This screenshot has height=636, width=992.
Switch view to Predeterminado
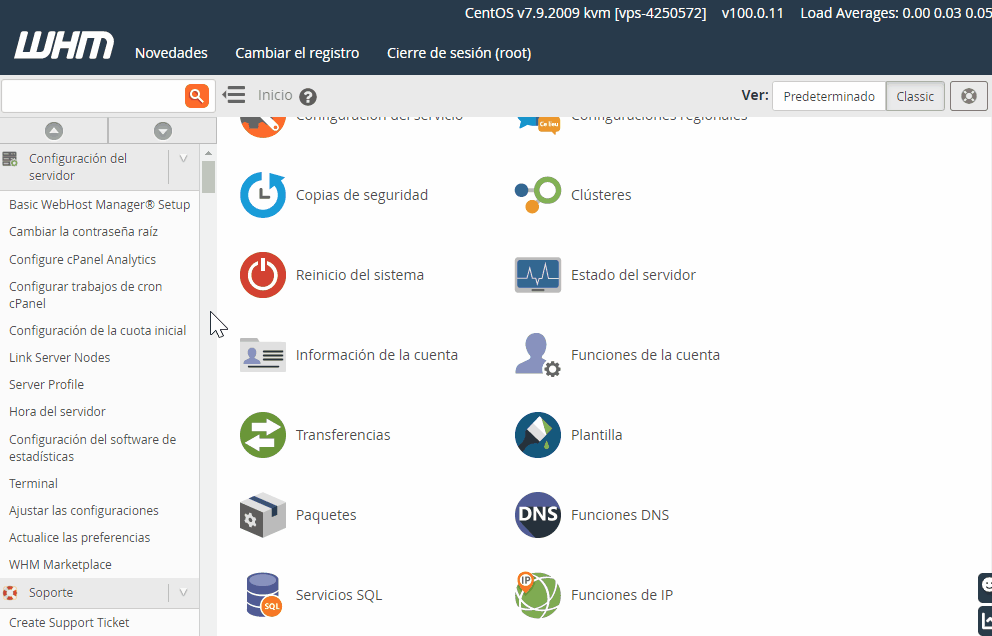[x=829, y=96]
